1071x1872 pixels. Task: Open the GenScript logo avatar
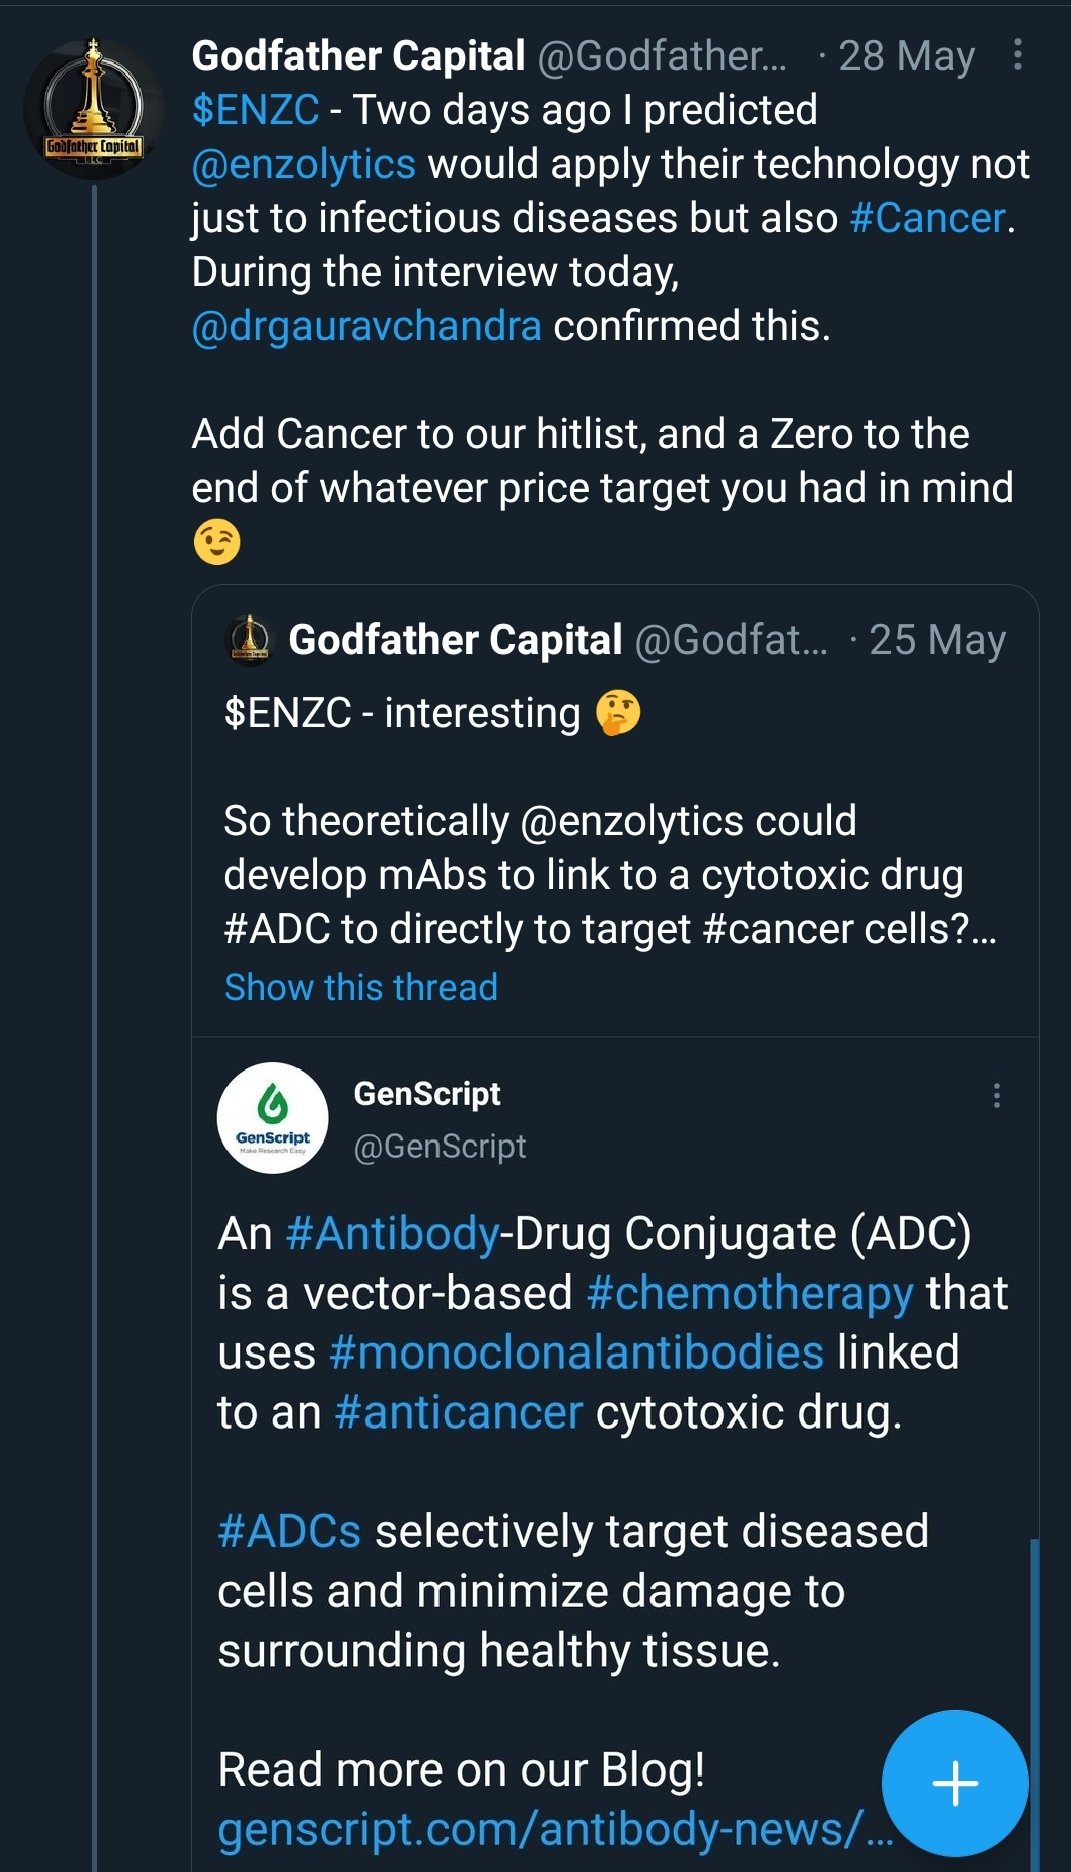click(x=272, y=1117)
